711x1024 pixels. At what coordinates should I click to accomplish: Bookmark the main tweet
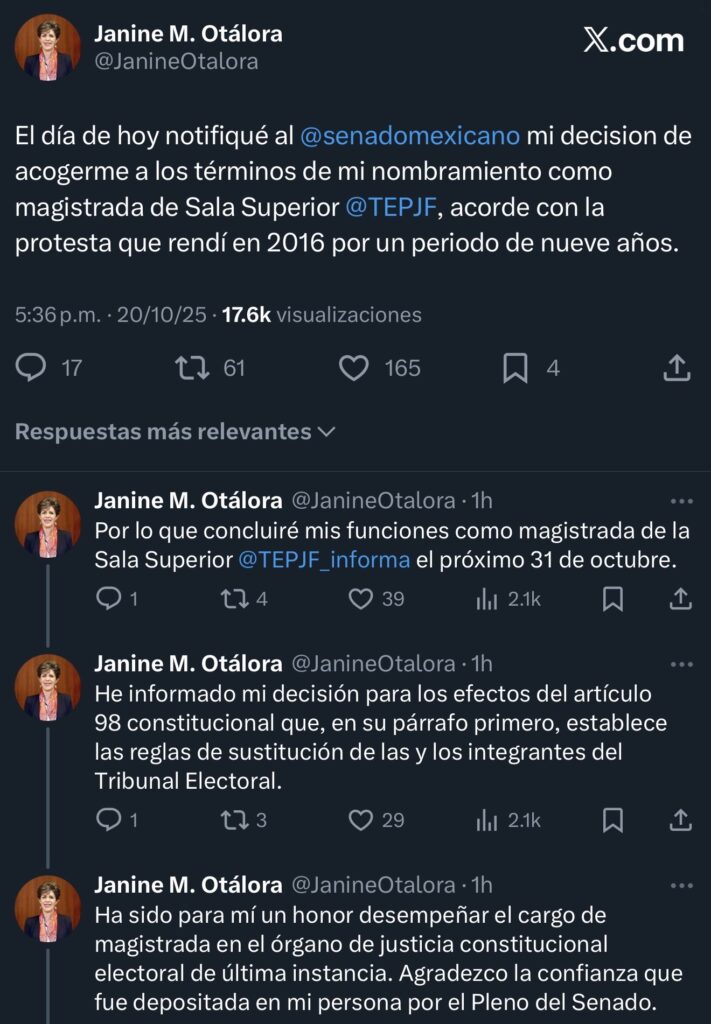tap(515, 368)
